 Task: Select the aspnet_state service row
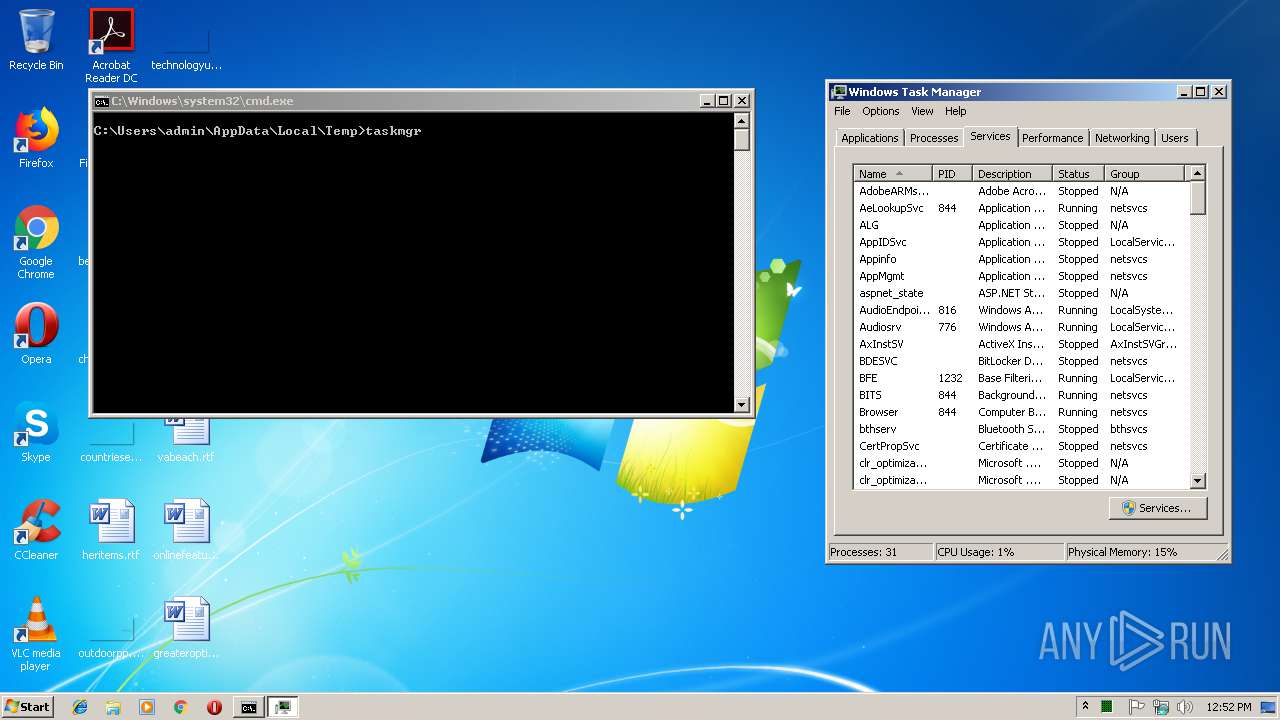[1021, 293]
